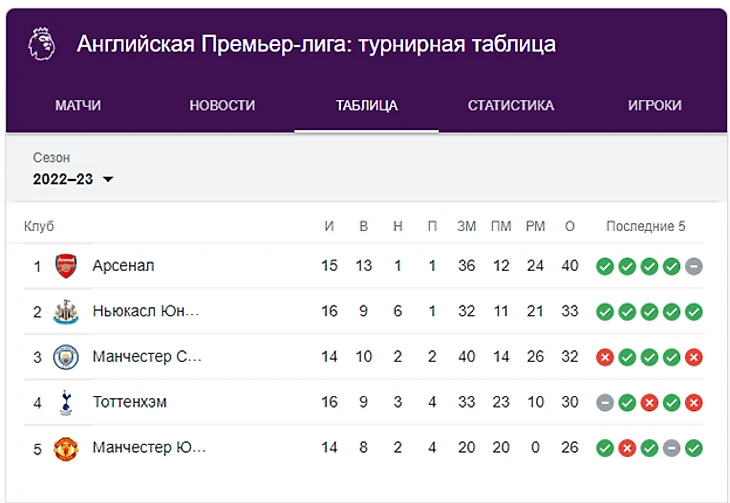Click the Последние 5 column header

645,226
